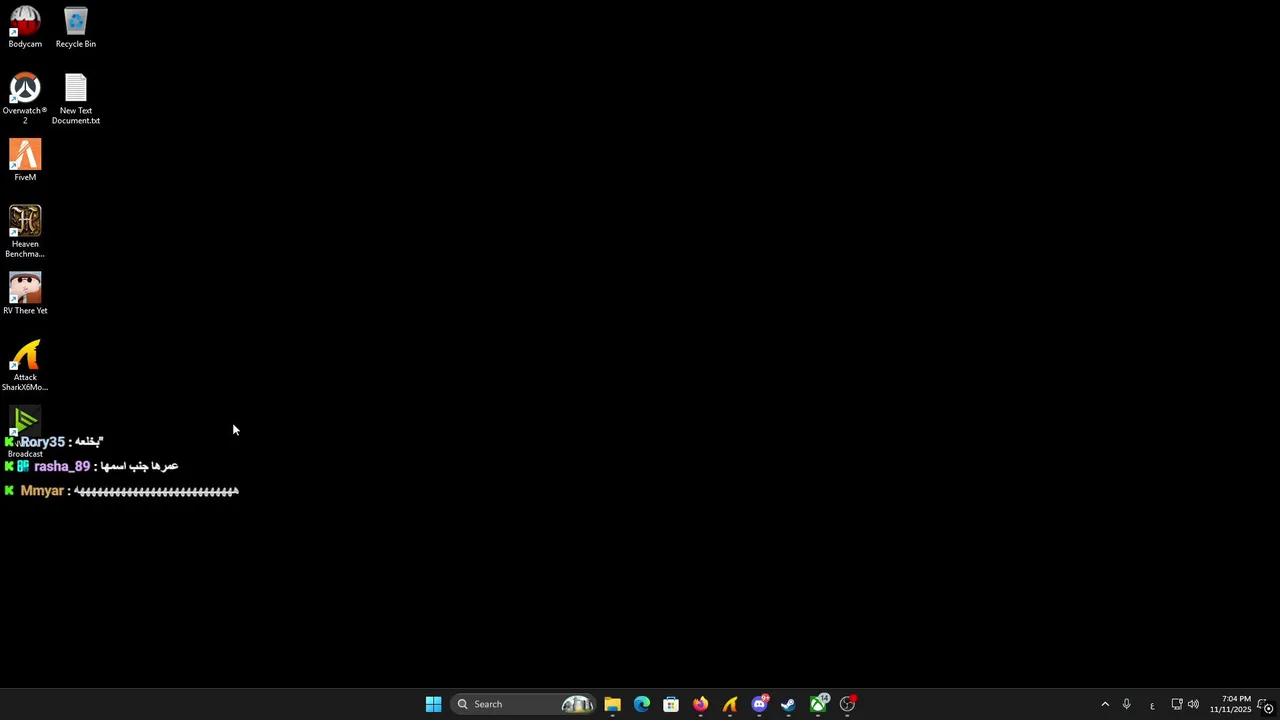The width and height of the screenshot is (1280, 720).
Task: Open Firefox from the taskbar
Action: (700, 704)
